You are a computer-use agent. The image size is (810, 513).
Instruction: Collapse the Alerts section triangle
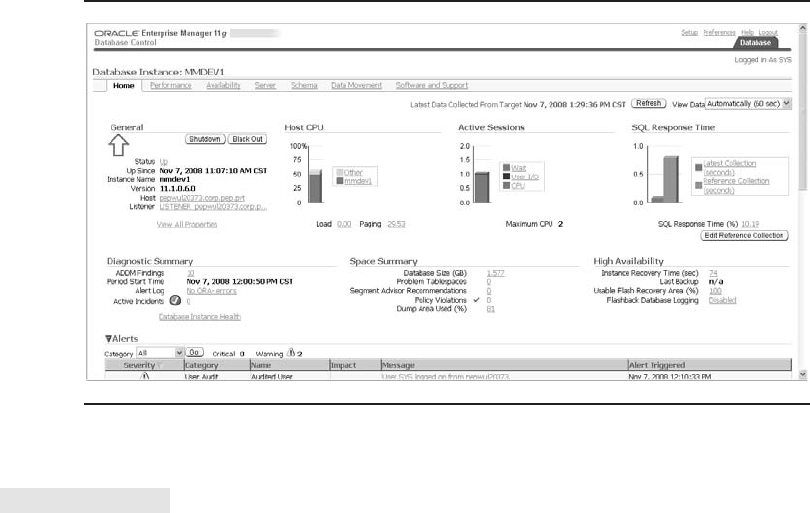tap(108, 339)
